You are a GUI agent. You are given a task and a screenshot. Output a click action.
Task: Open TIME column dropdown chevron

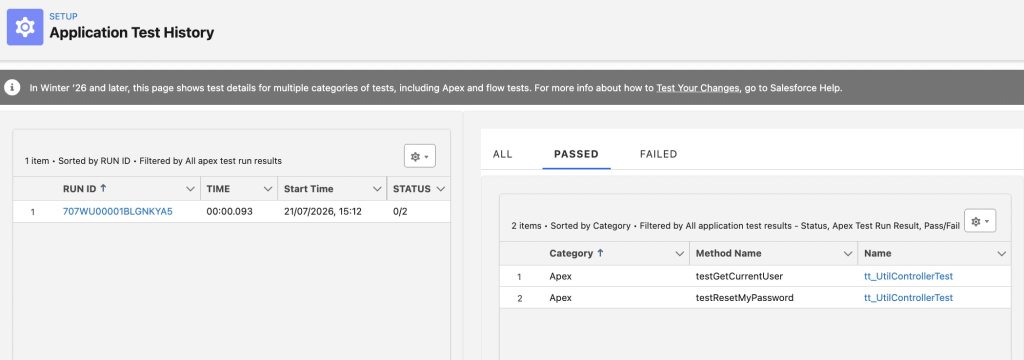(x=268, y=189)
